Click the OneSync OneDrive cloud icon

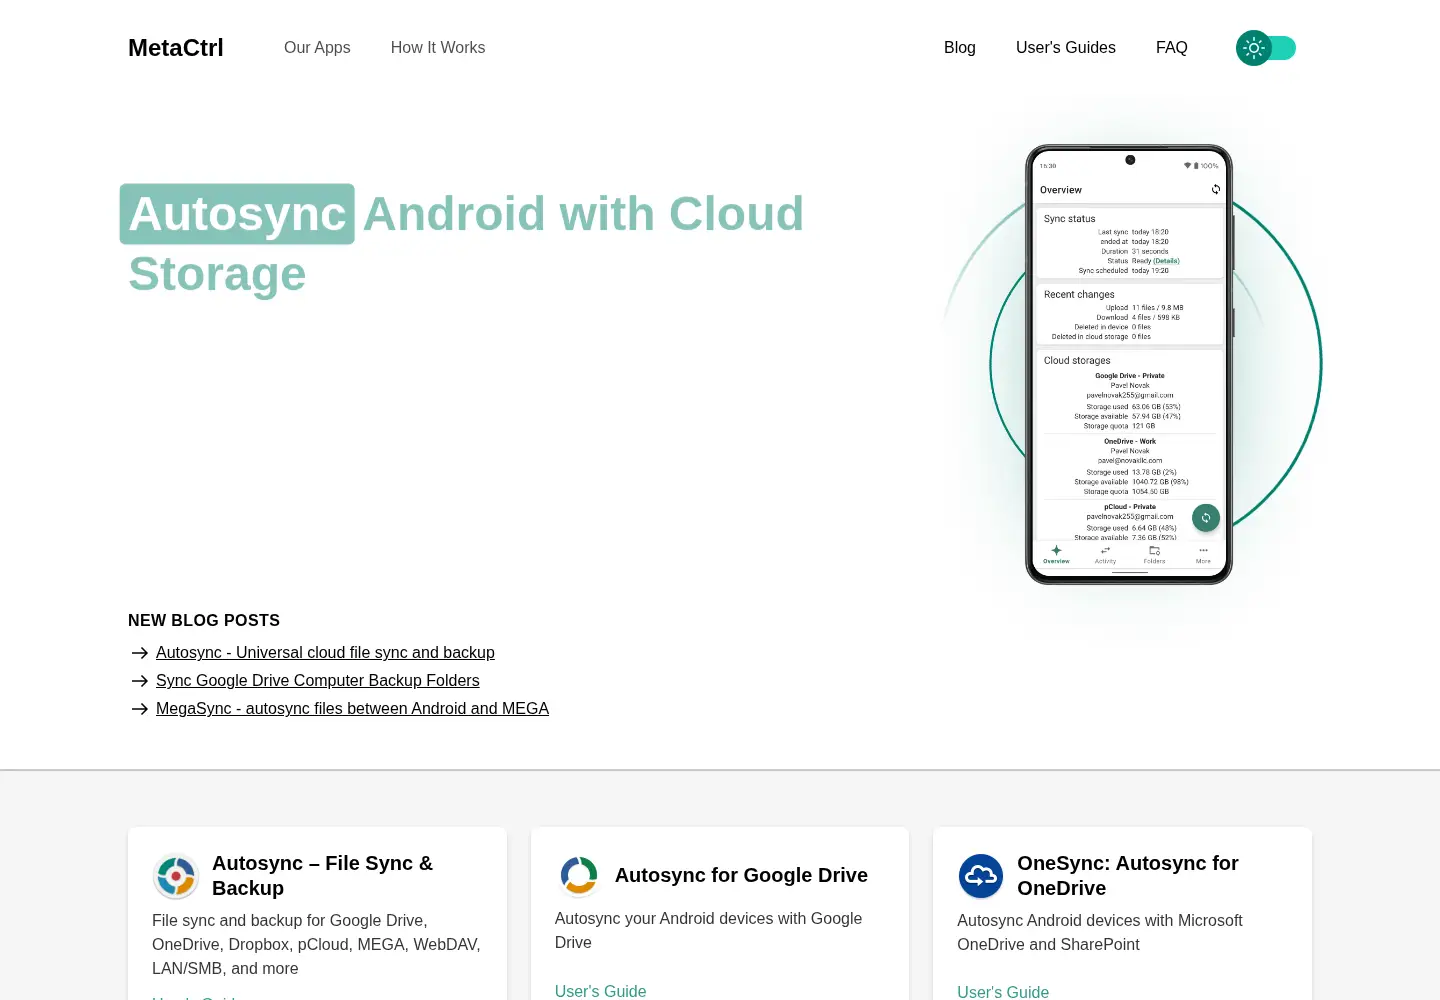(x=981, y=876)
